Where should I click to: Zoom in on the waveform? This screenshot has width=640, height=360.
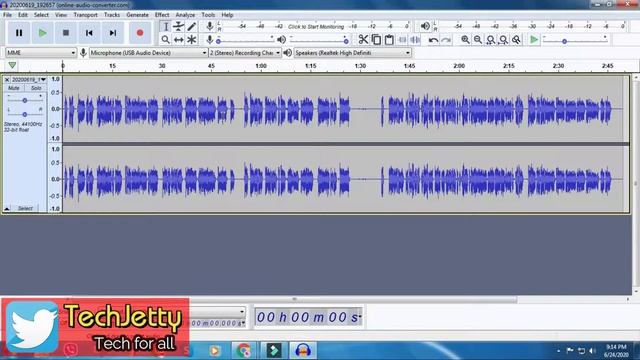pyautogui.click(x=465, y=40)
